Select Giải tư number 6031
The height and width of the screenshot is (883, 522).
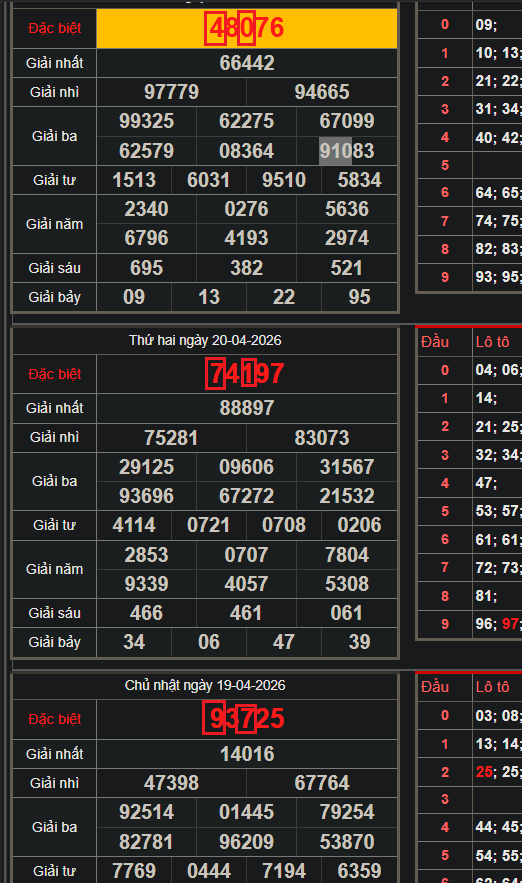pos(209,180)
